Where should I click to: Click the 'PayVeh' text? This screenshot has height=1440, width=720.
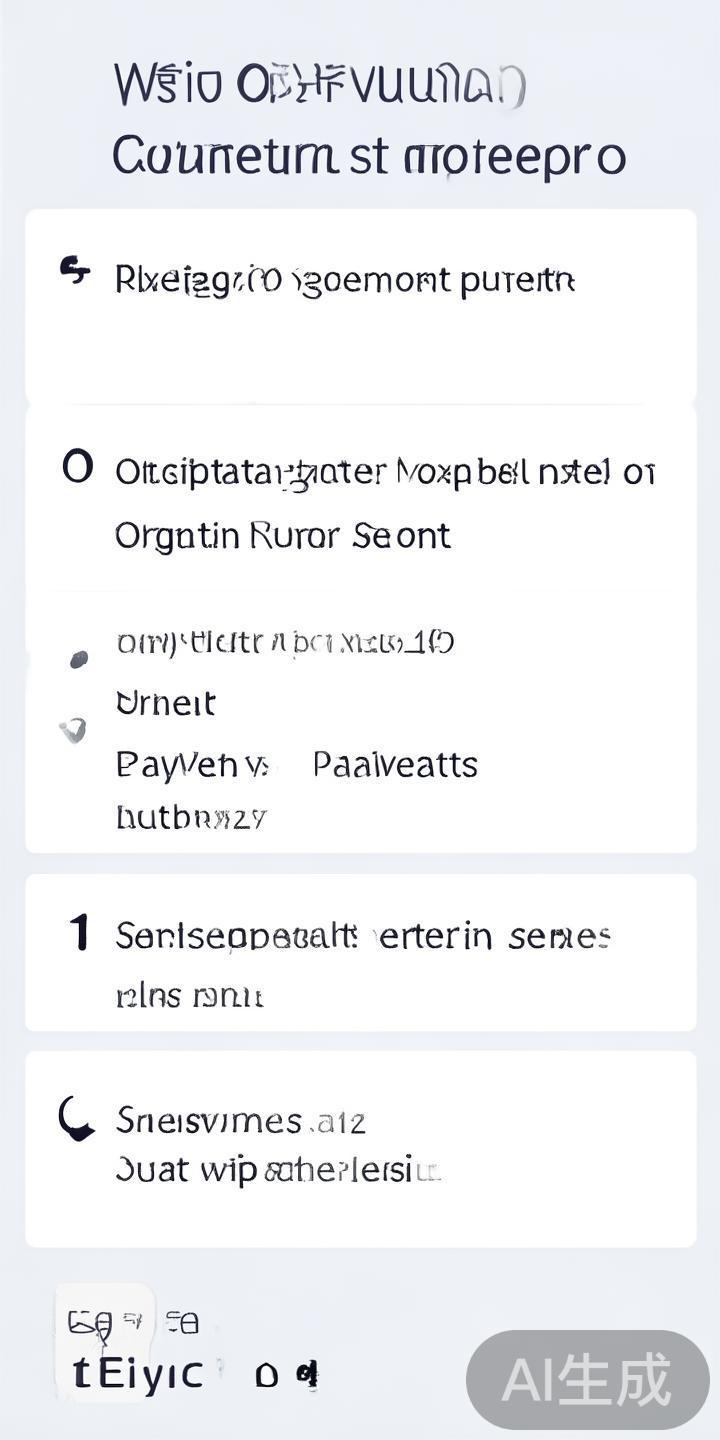(x=191, y=765)
